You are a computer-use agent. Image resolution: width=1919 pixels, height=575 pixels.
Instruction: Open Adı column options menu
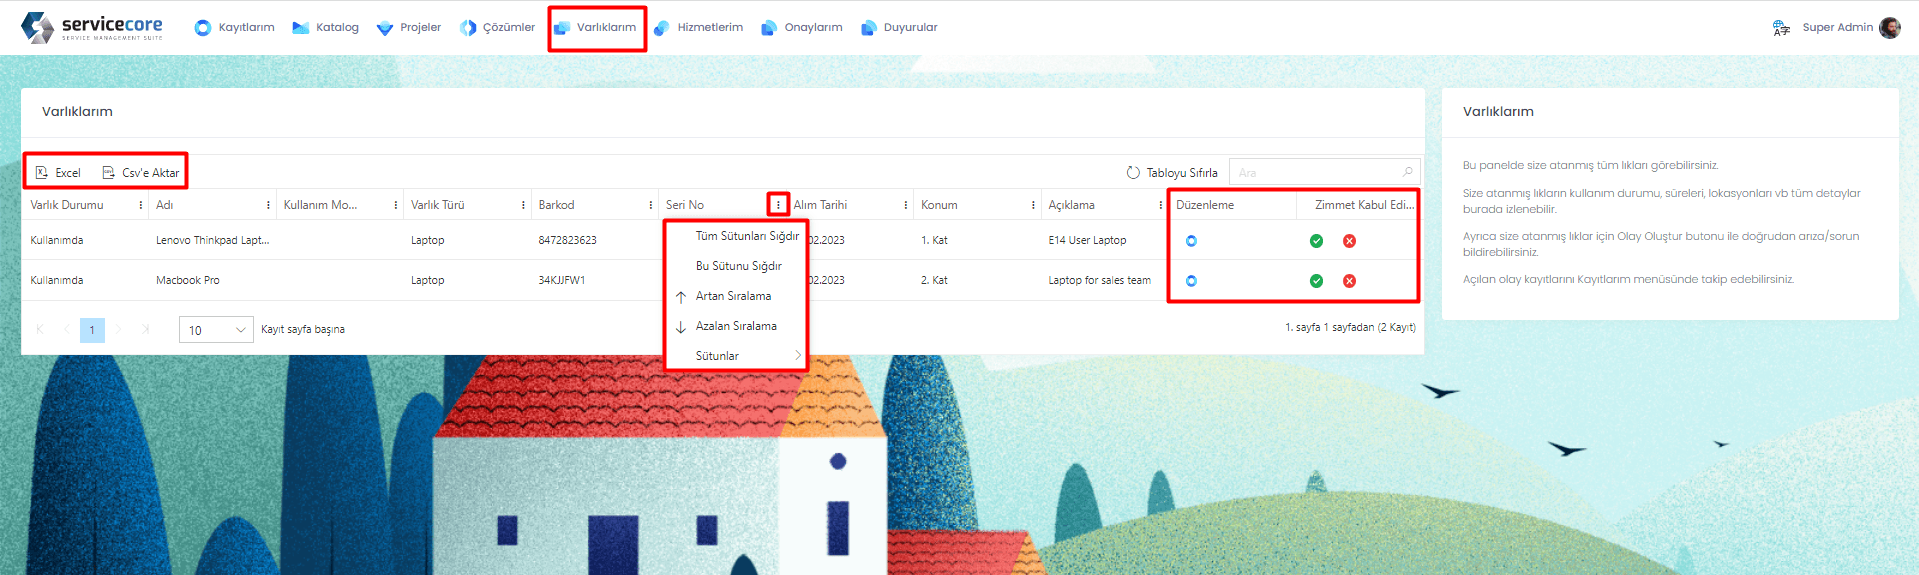tap(268, 205)
